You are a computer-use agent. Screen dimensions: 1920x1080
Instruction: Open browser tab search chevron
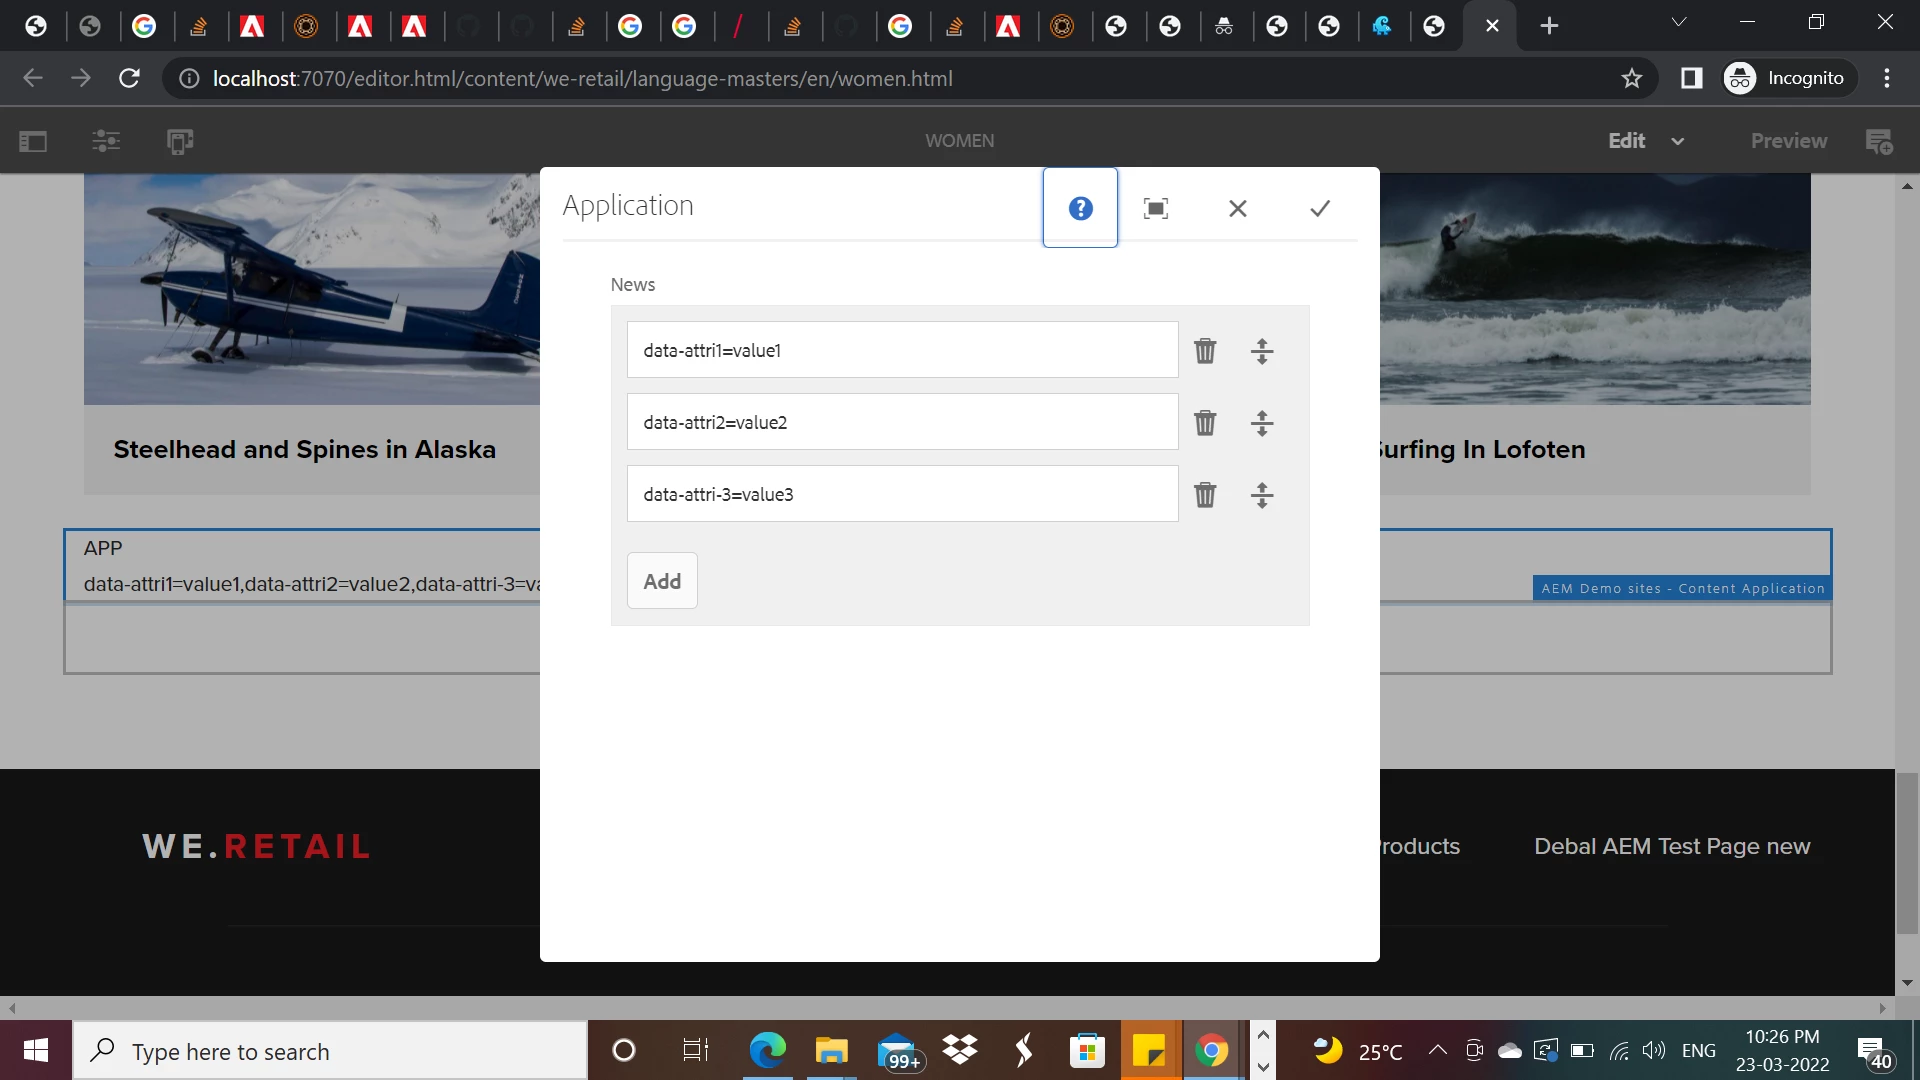pyautogui.click(x=1679, y=24)
